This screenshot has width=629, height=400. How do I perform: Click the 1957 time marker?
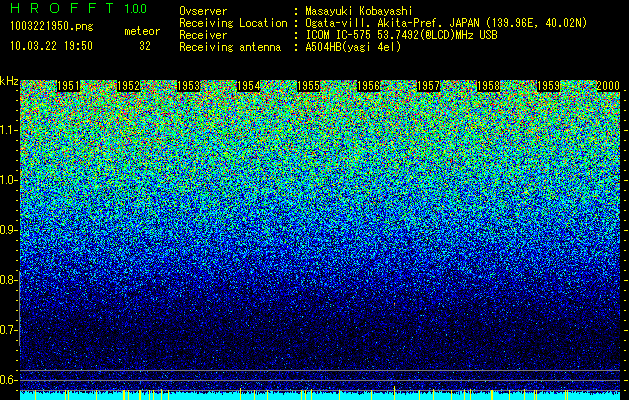[x=428, y=86]
